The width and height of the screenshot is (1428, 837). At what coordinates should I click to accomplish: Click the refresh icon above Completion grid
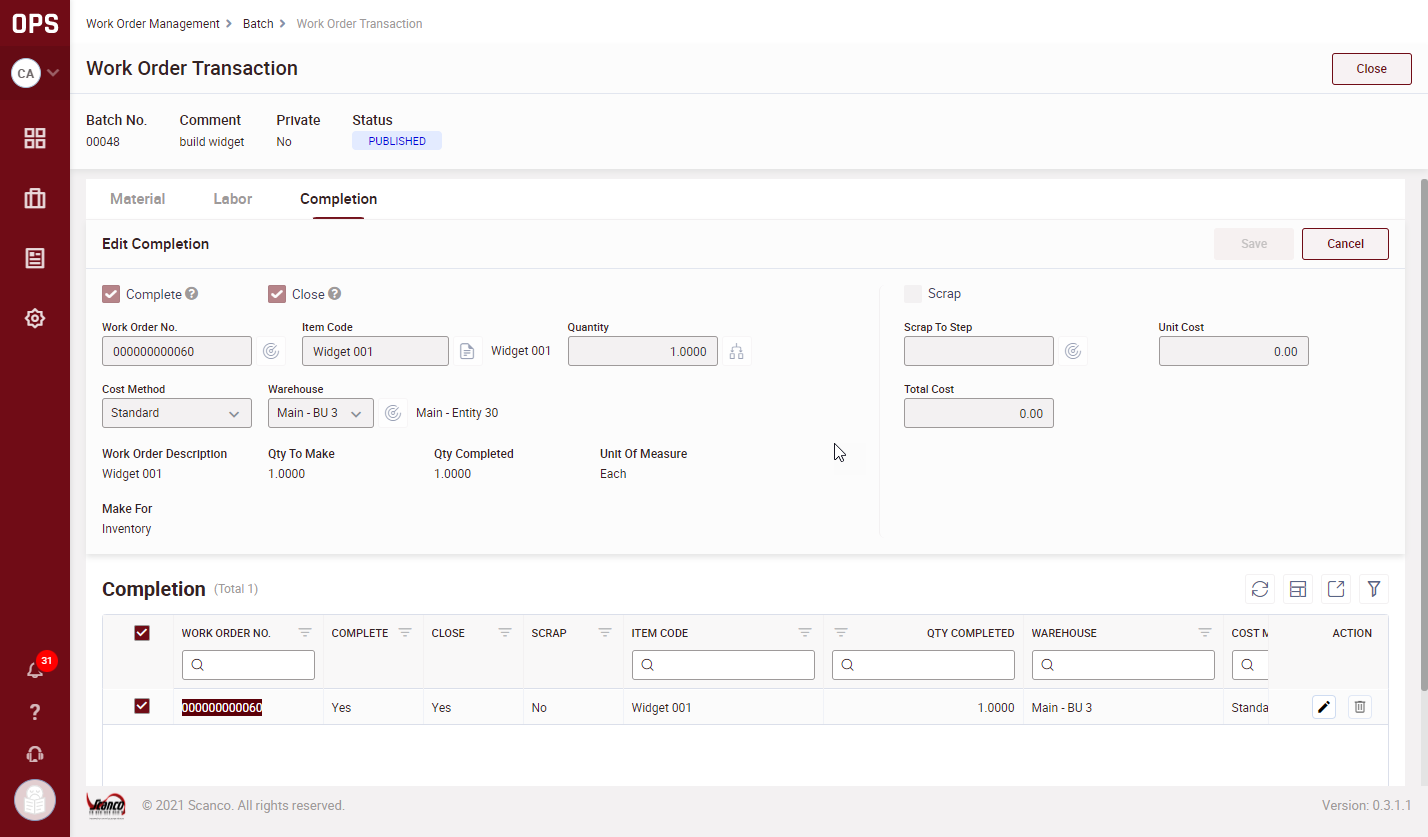[1260, 589]
